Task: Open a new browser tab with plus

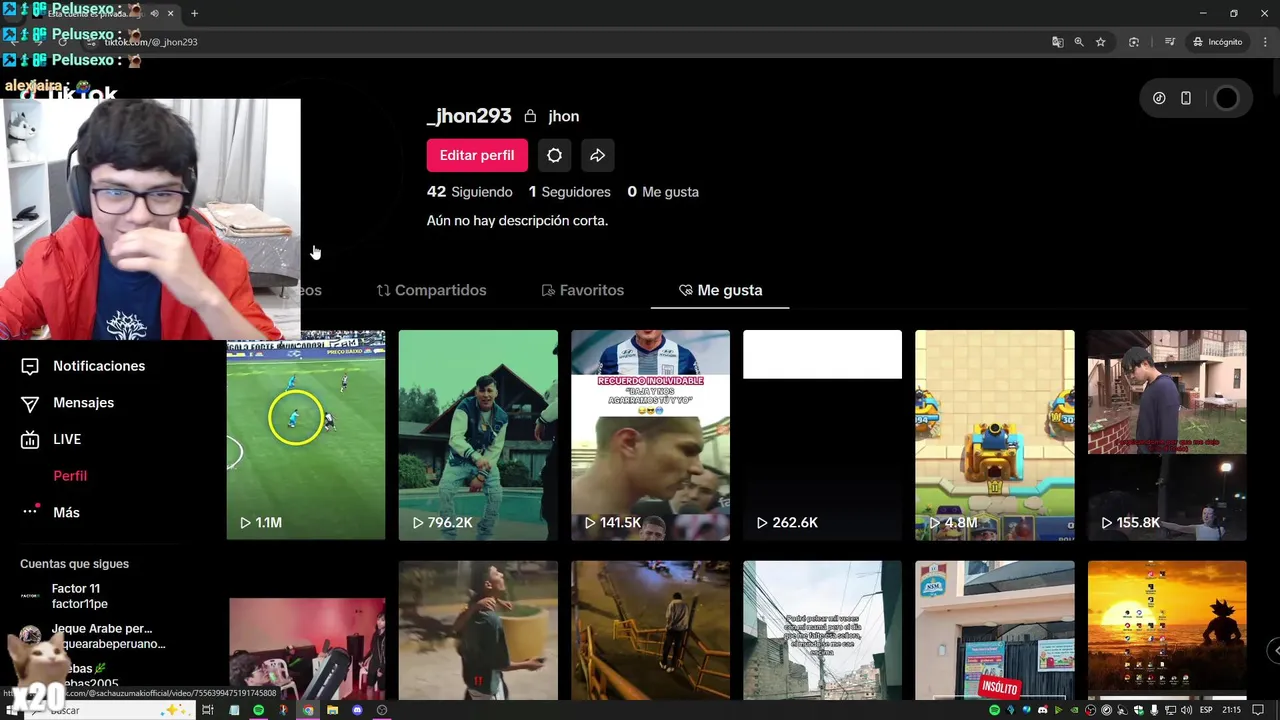Action: coord(194,13)
